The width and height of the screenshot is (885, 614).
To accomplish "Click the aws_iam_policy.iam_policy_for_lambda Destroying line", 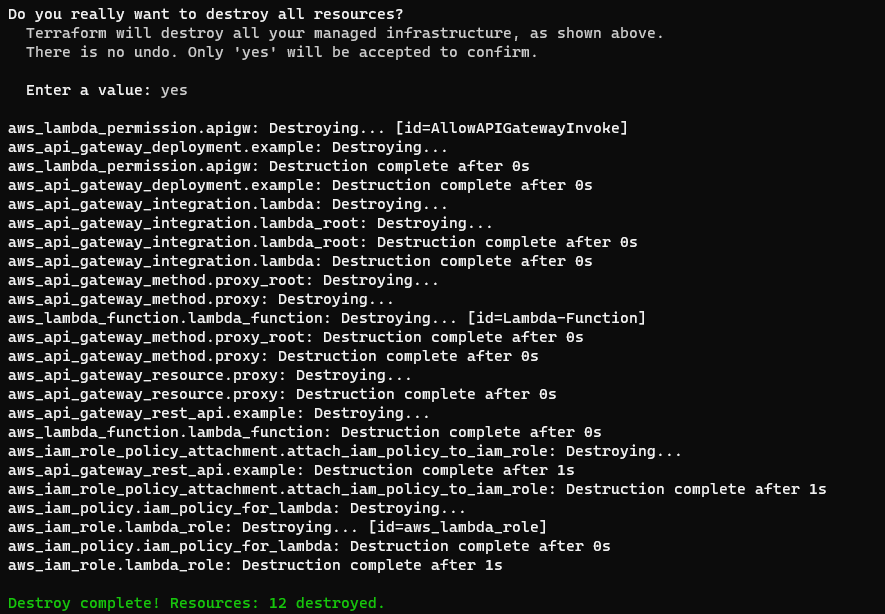I will click(236, 508).
